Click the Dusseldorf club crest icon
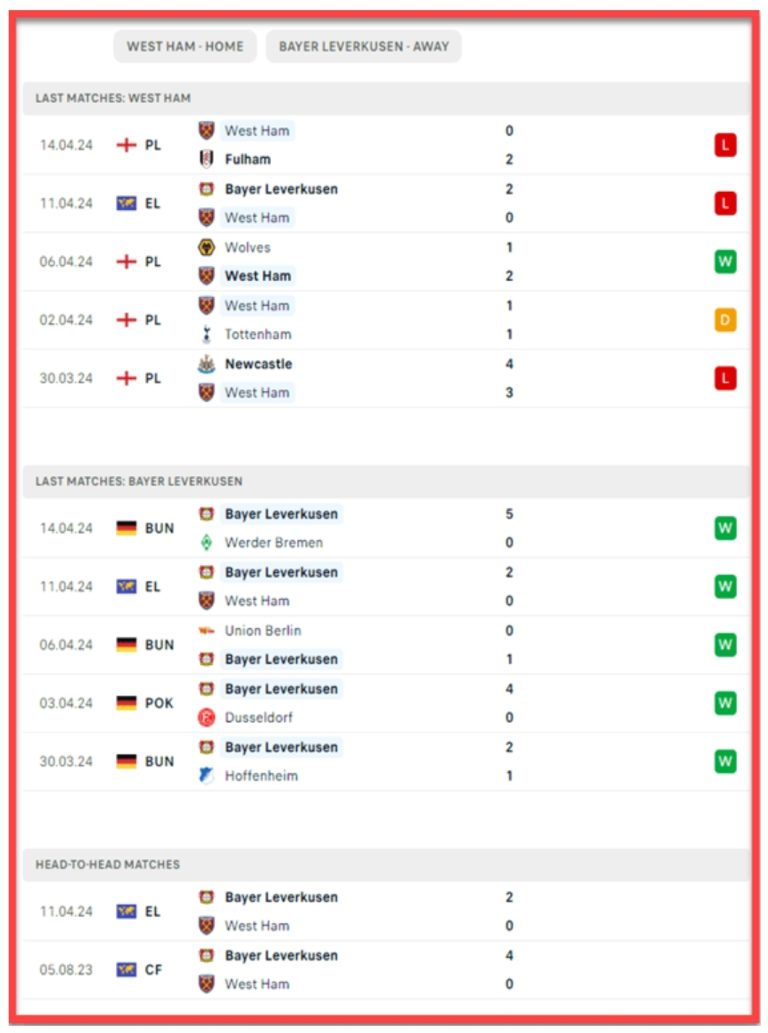The height and width of the screenshot is (1033, 768). point(206,717)
